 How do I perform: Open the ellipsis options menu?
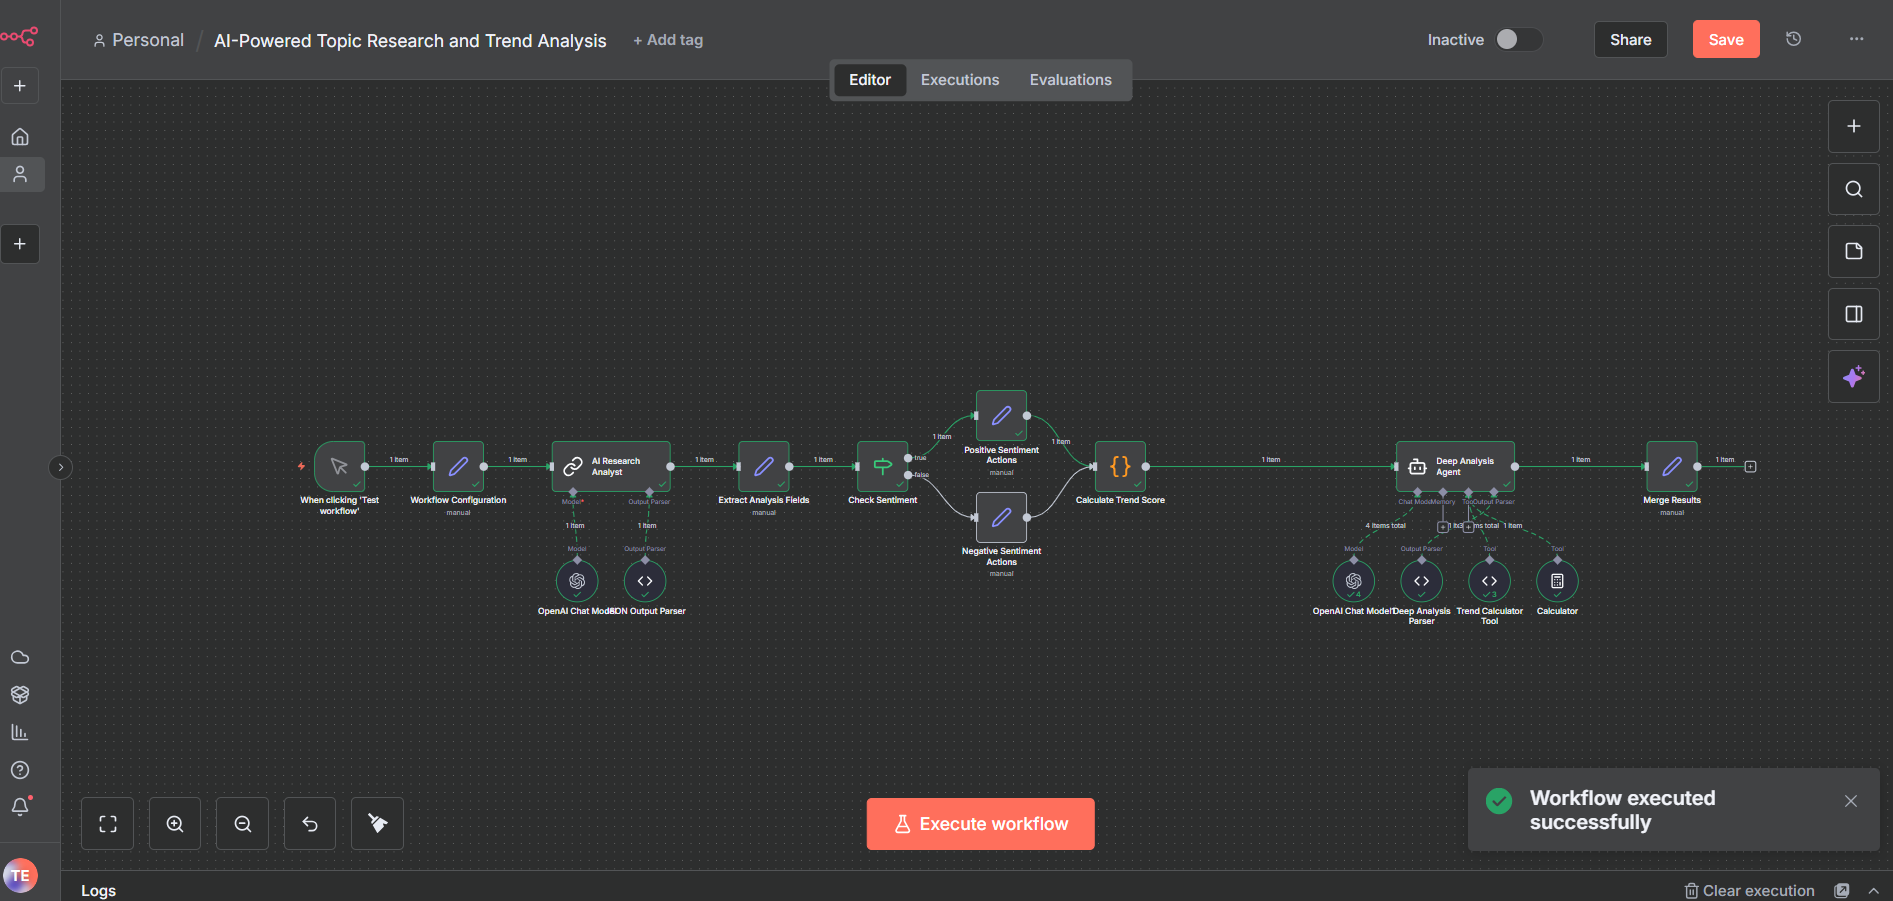[1856, 39]
